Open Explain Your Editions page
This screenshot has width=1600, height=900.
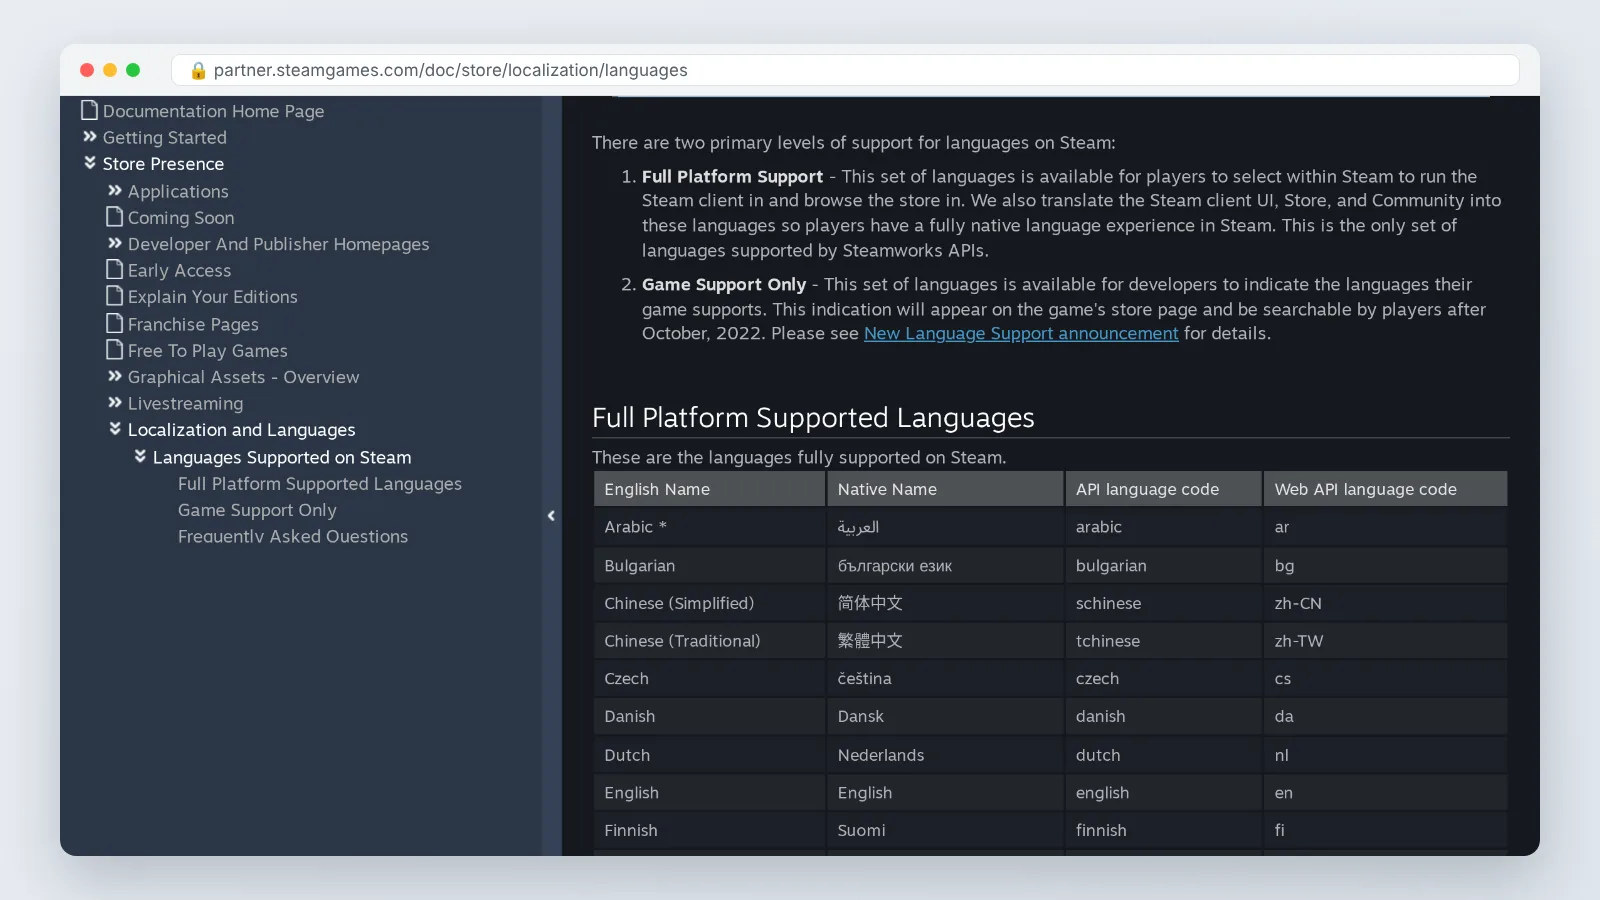click(212, 297)
